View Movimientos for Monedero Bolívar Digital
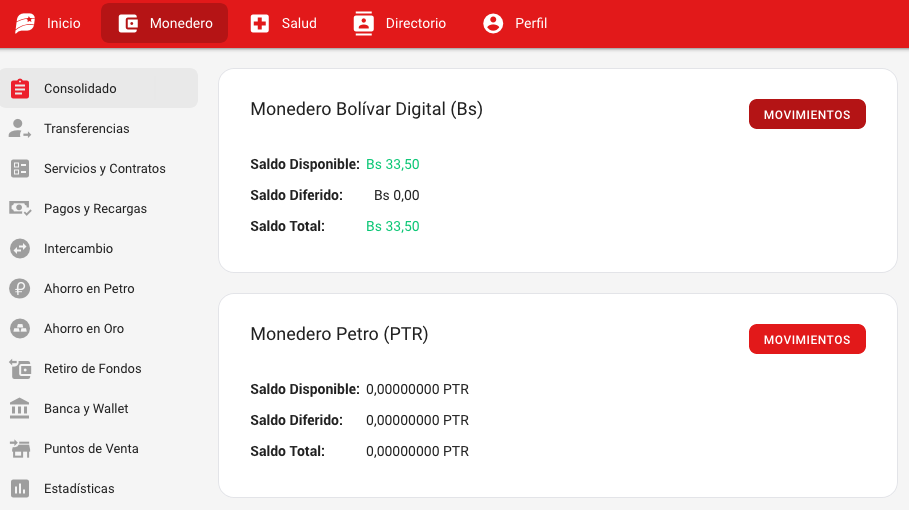The height and width of the screenshot is (510, 909). pyautogui.click(x=807, y=115)
